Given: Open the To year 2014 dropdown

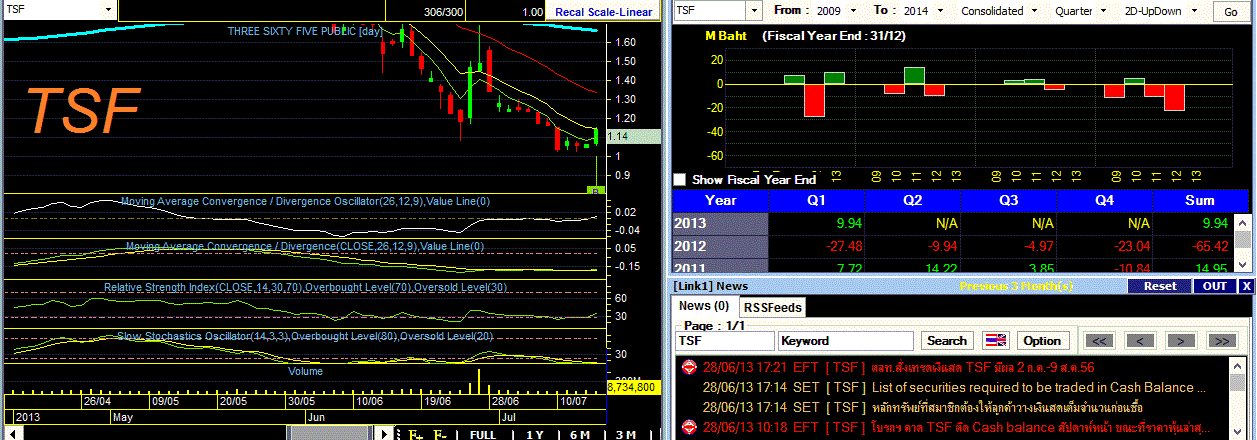Looking at the screenshot, I should coord(938,11).
